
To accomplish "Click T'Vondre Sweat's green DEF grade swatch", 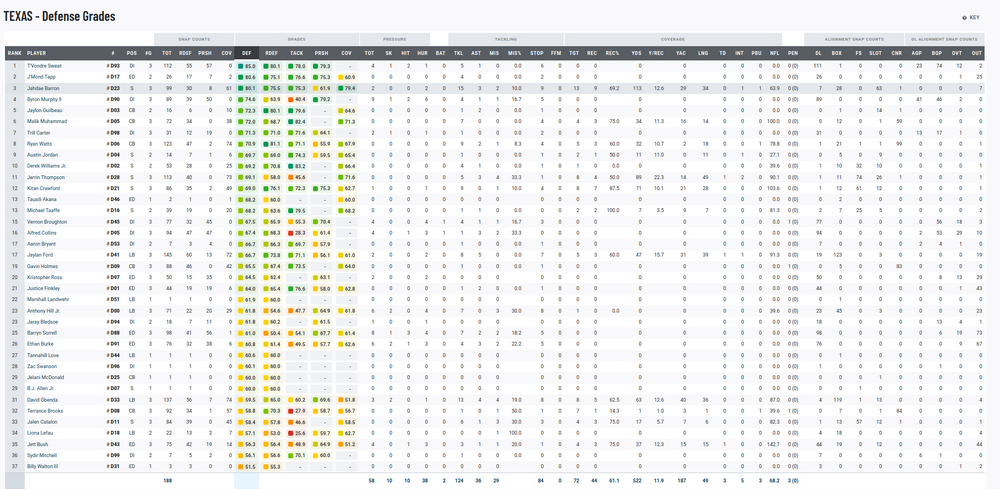I will pyautogui.click(x=242, y=66).
